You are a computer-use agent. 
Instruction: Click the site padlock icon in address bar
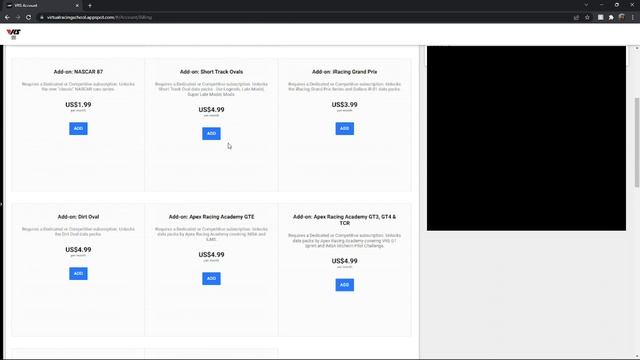[x=42, y=18]
